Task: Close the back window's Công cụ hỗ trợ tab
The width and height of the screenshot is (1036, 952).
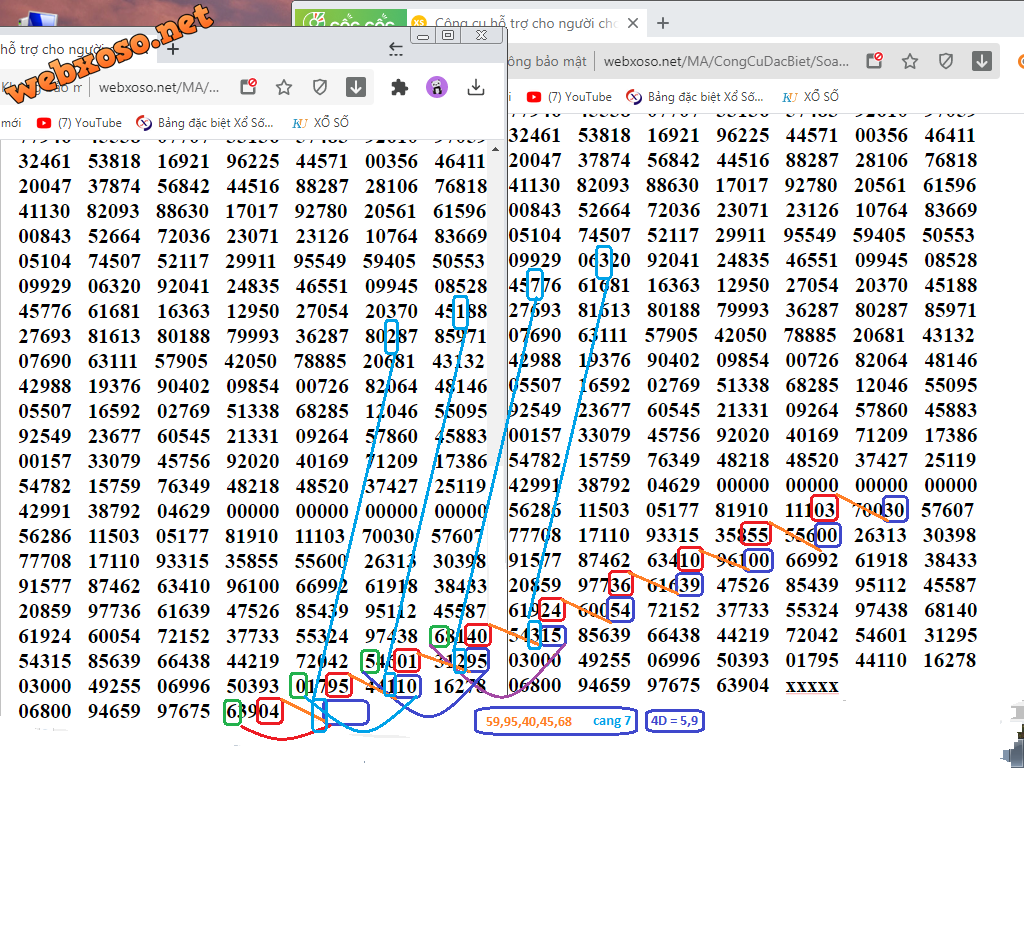Action: tap(634, 23)
